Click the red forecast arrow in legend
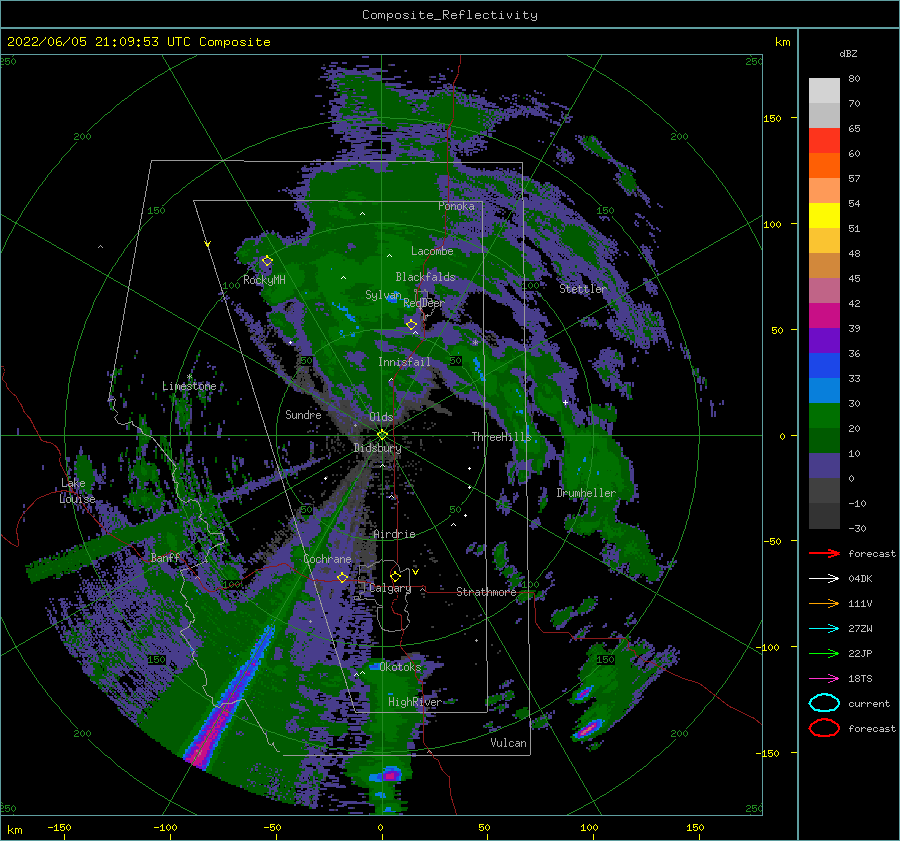This screenshot has width=900, height=841. (824, 553)
